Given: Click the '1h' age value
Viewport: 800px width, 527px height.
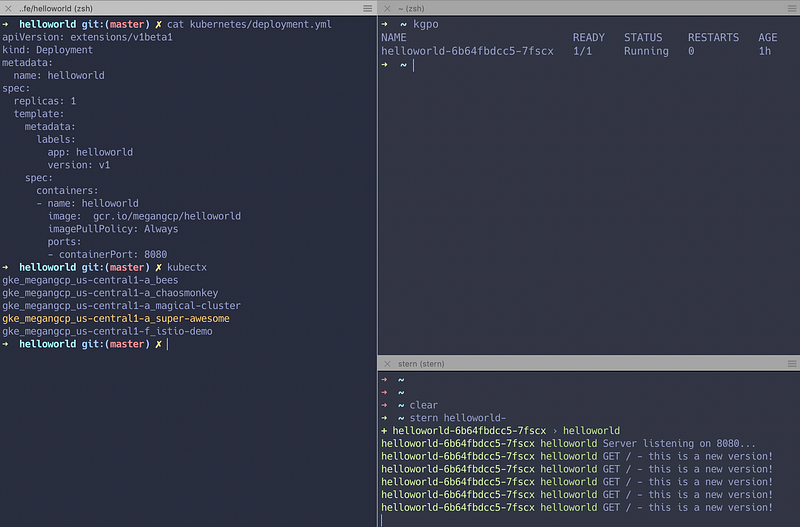Looking at the screenshot, I should (x=764, y=51).
